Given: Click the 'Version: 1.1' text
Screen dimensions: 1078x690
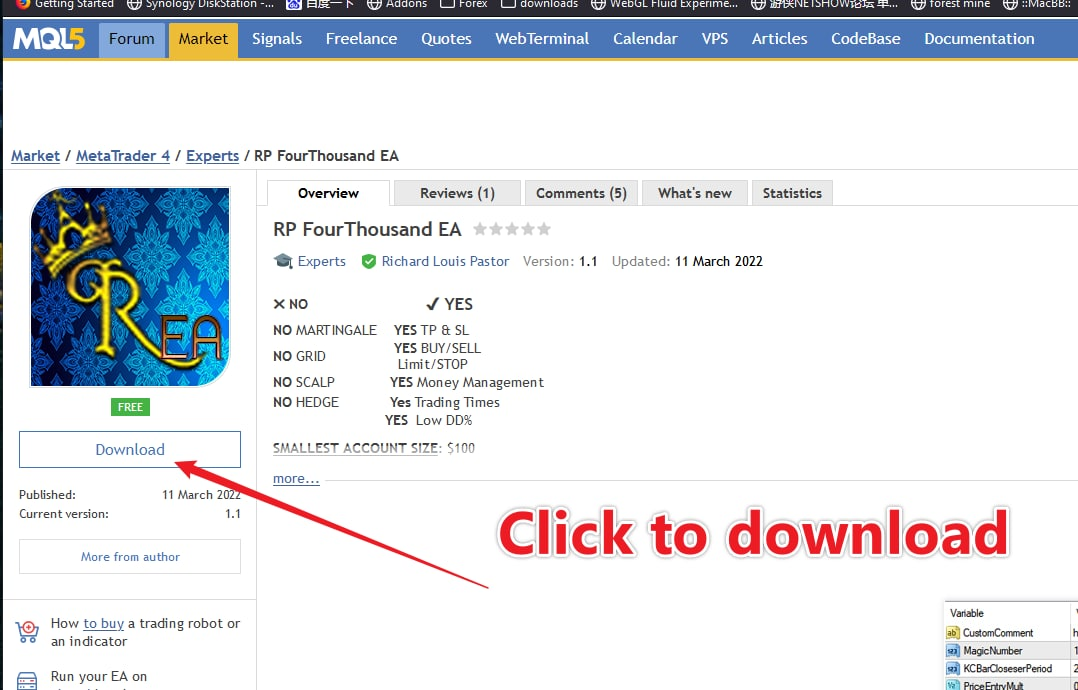Looking at the screenshot, I should tap(560, 262).
